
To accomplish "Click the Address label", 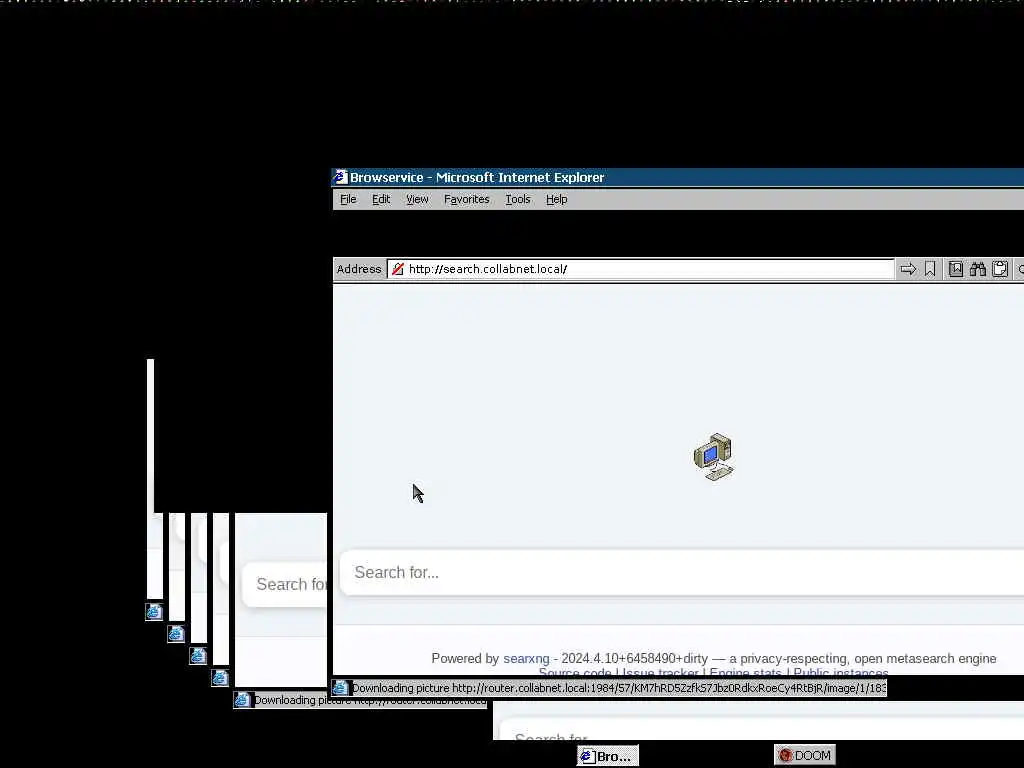I will coord(359,269).
